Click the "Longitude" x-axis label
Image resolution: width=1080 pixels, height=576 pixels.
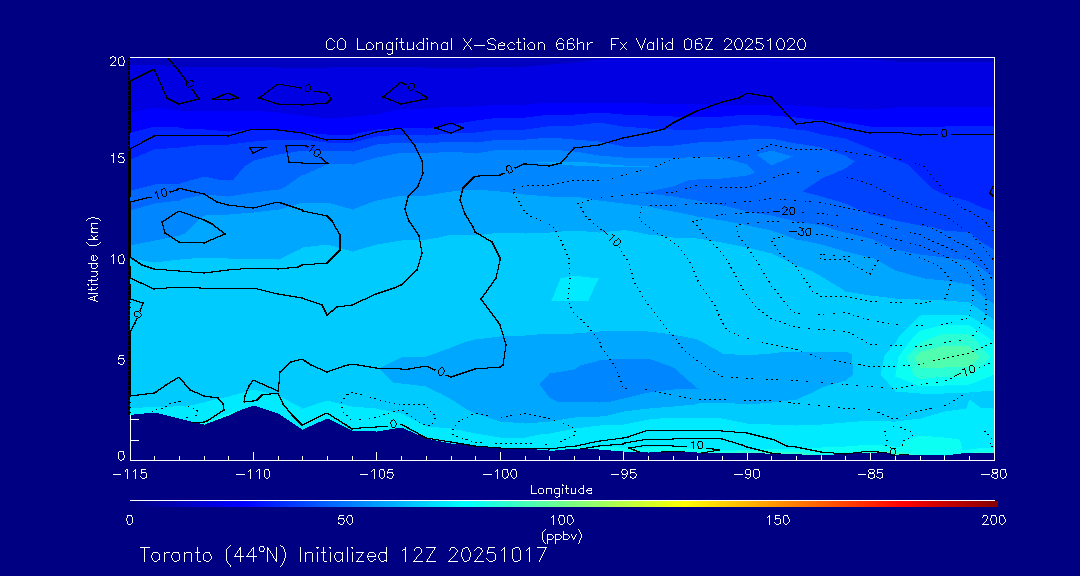point(561,490)
